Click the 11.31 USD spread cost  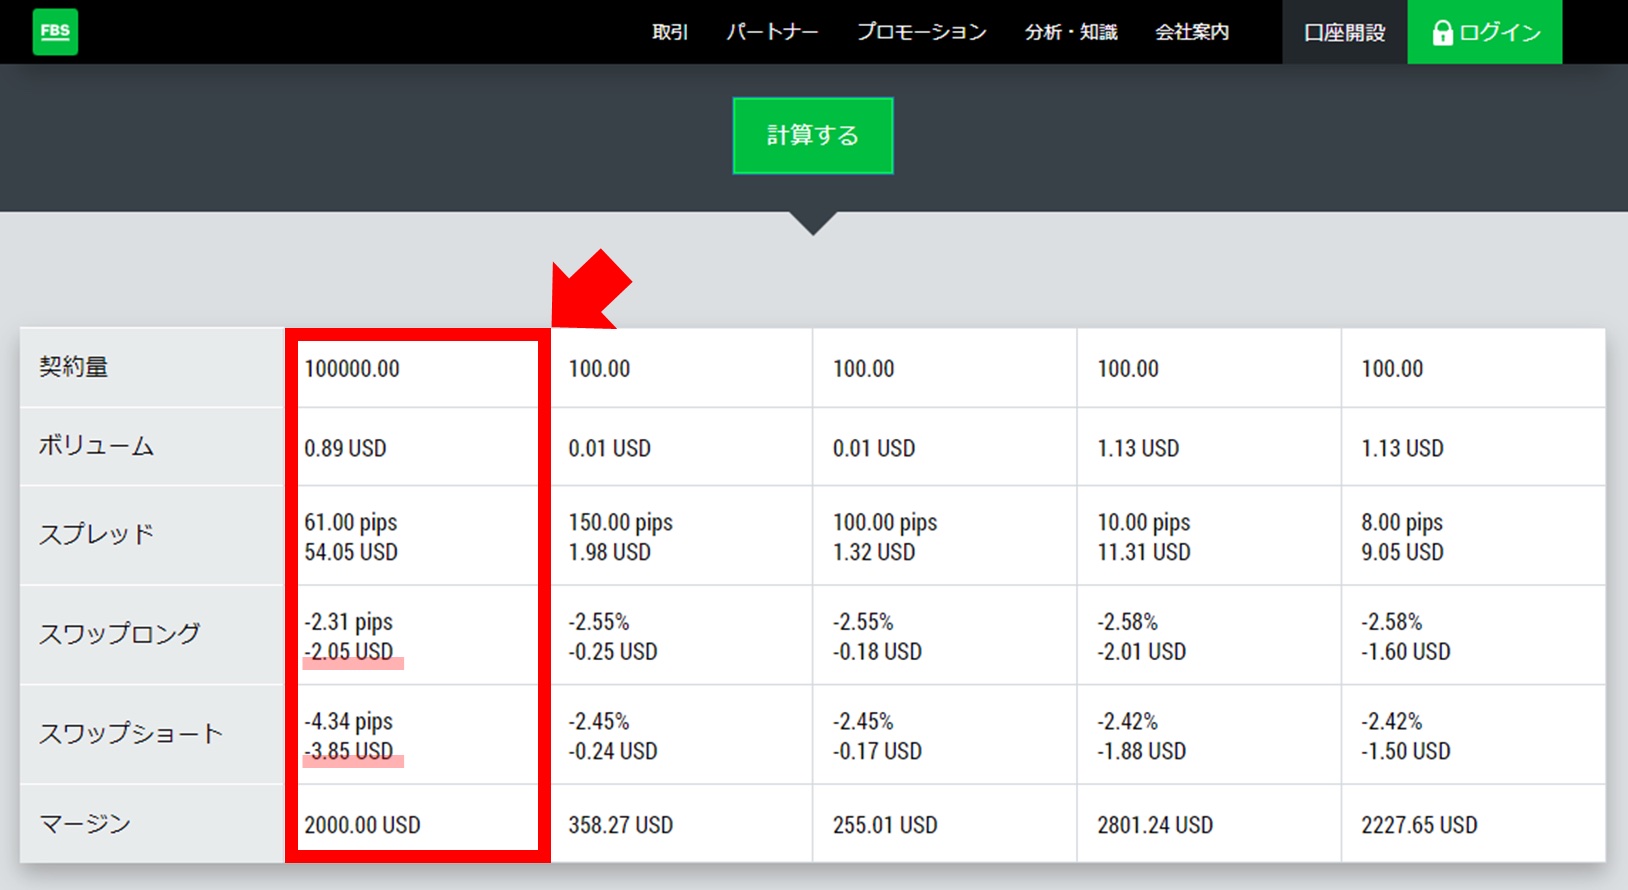click(1144, 552)
